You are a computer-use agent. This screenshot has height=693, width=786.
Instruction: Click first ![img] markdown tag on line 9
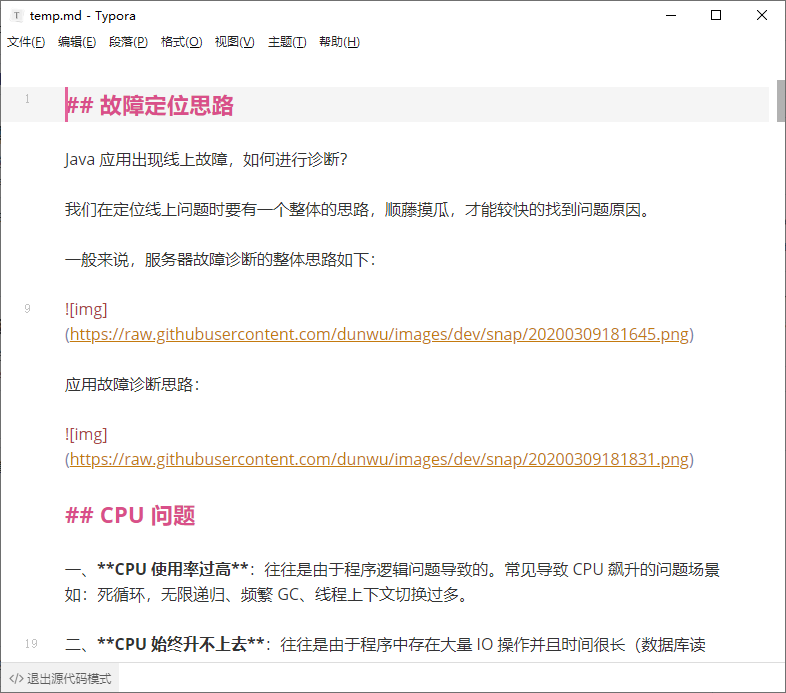click(86, 309)
